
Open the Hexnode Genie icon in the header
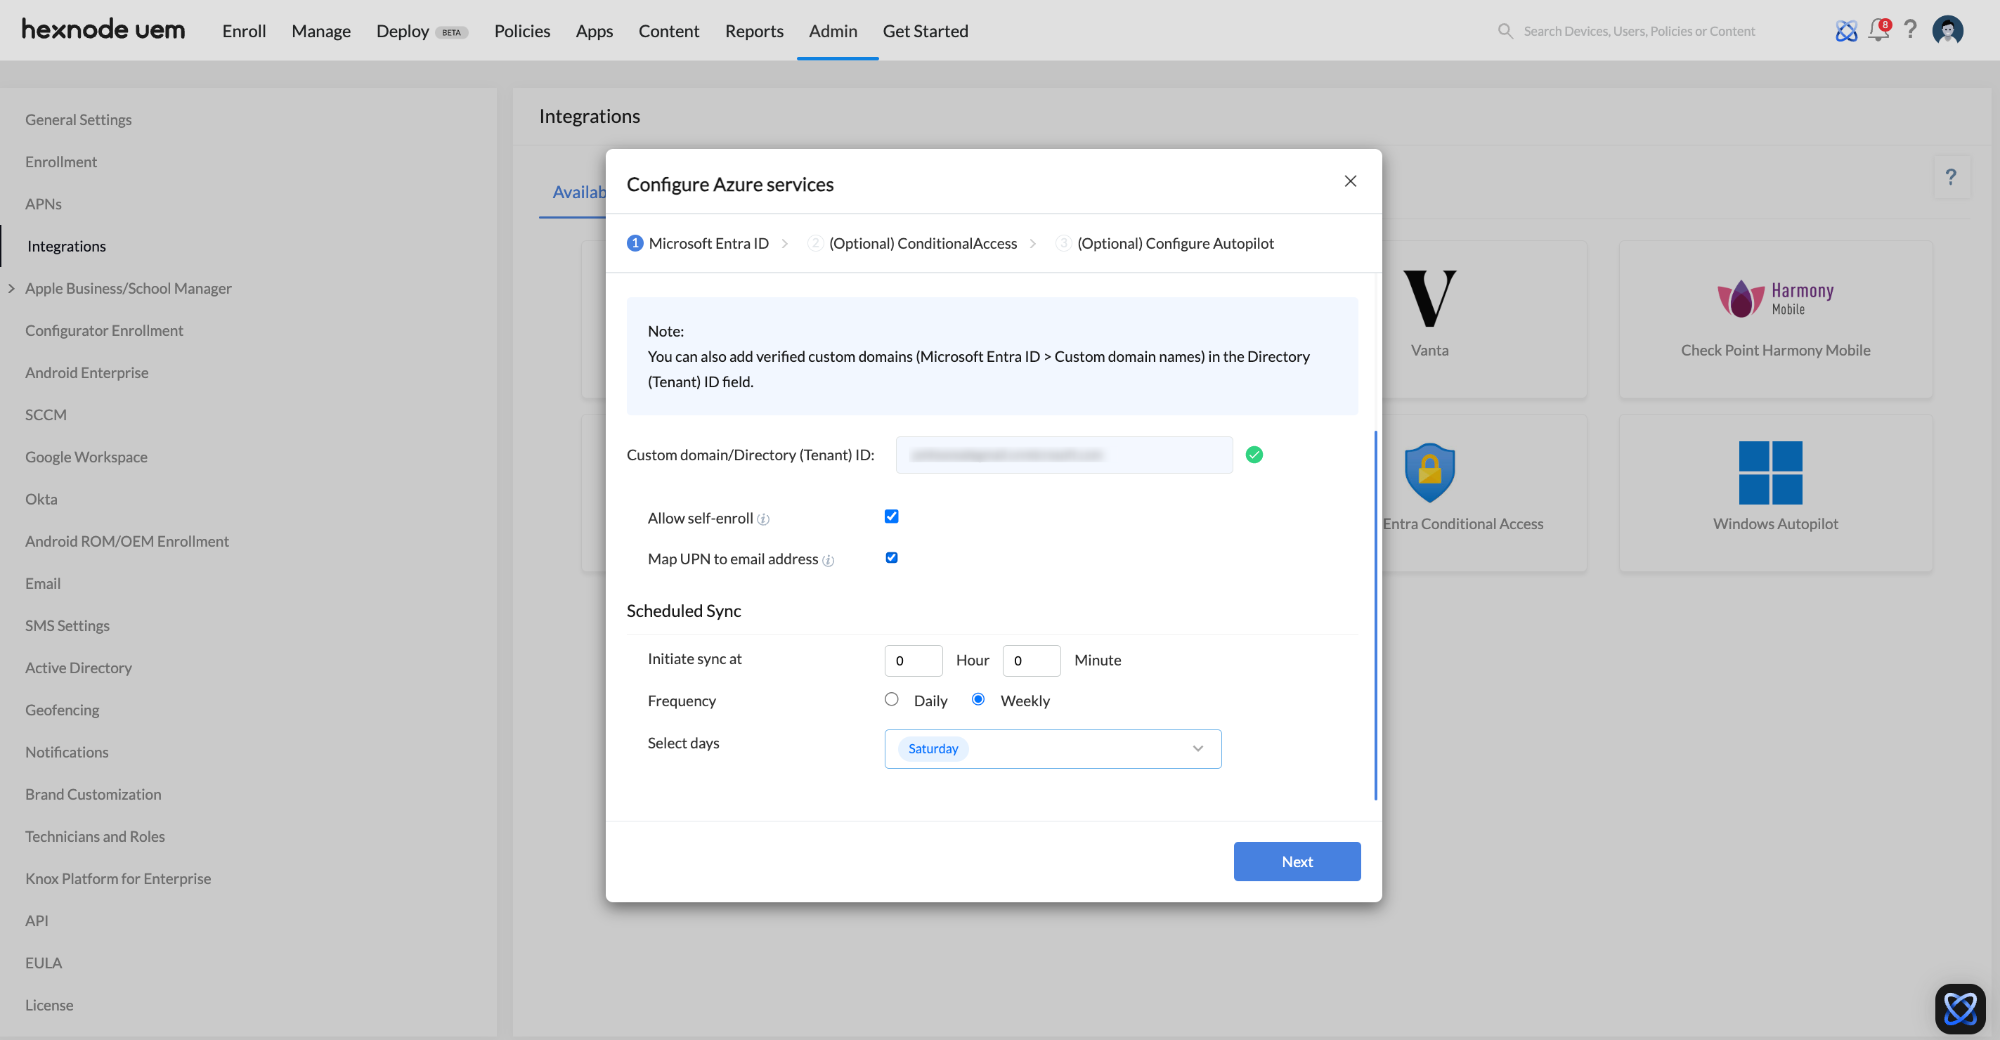[1846, 31]
